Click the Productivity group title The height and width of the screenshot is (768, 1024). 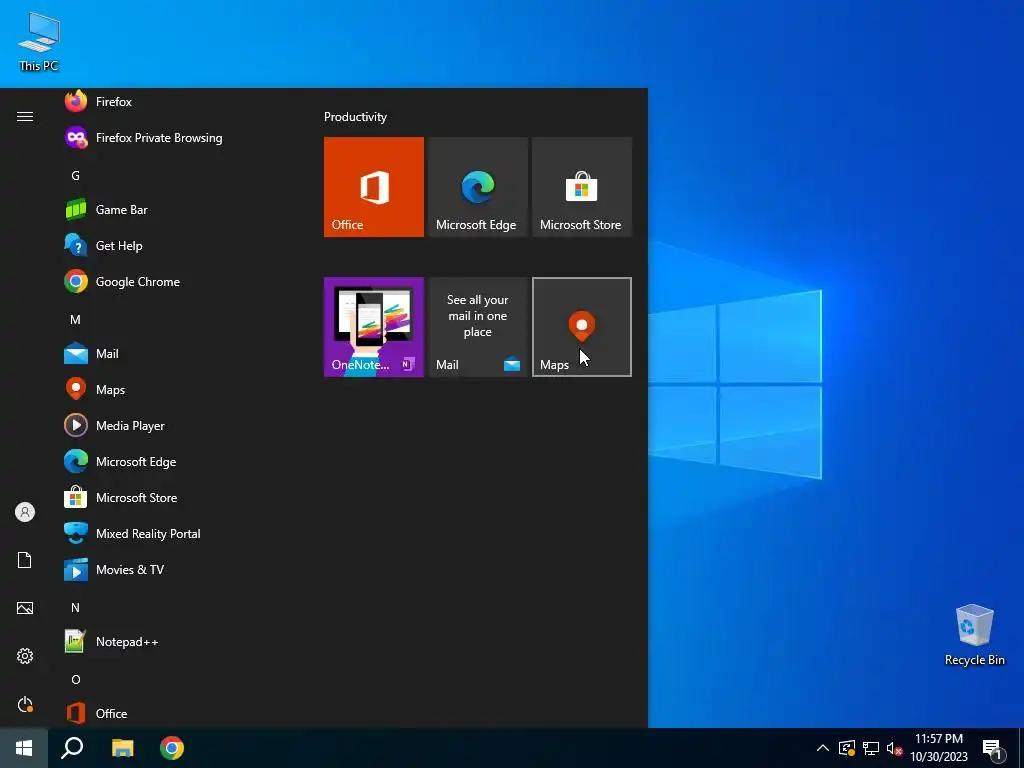click(x=355, y=117)
